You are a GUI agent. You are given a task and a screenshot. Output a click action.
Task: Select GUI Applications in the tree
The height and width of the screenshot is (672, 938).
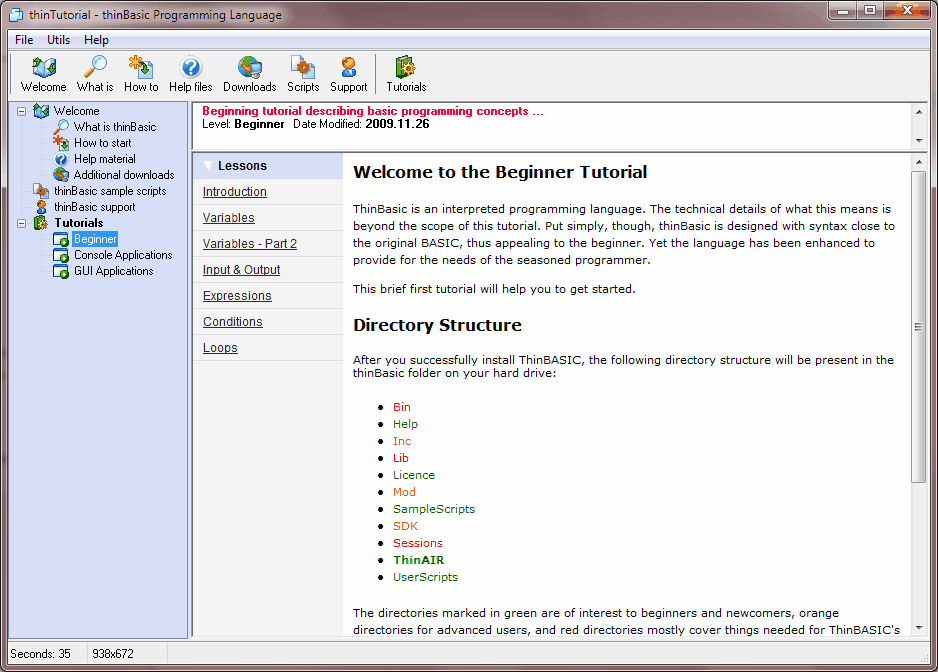coord(113,271)
